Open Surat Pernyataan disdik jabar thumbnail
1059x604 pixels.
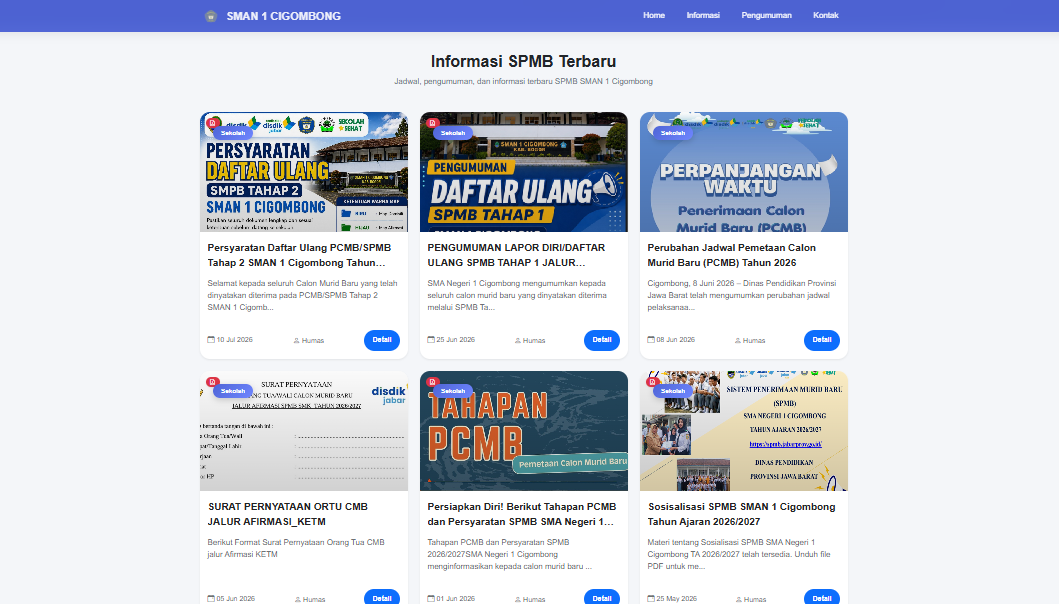point(304,431)
